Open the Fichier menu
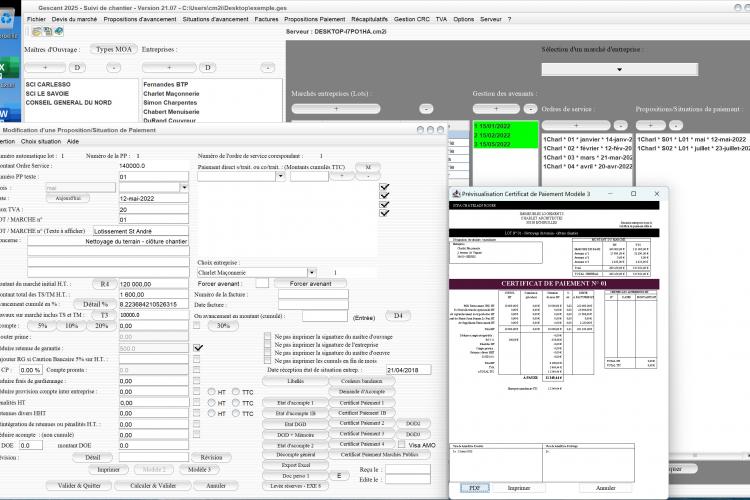The image size is (750, 500). click(36, 19)
